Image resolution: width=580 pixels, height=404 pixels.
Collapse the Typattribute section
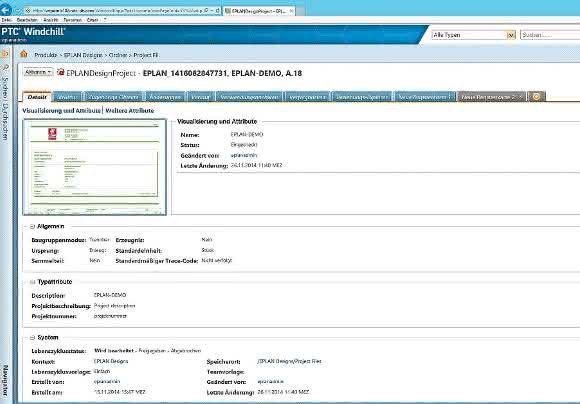pyautogui.click(x=32, y=282)
